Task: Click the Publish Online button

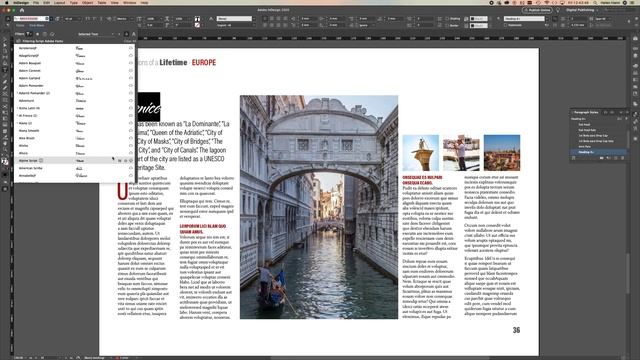Action: 538,10
